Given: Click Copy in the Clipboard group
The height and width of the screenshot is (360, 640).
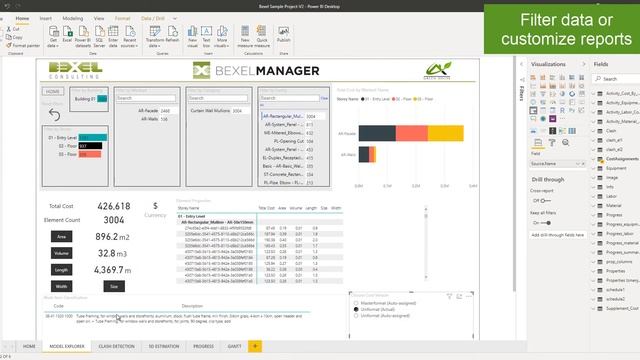Looking at the screenshot, I should (x=14, y=37).
